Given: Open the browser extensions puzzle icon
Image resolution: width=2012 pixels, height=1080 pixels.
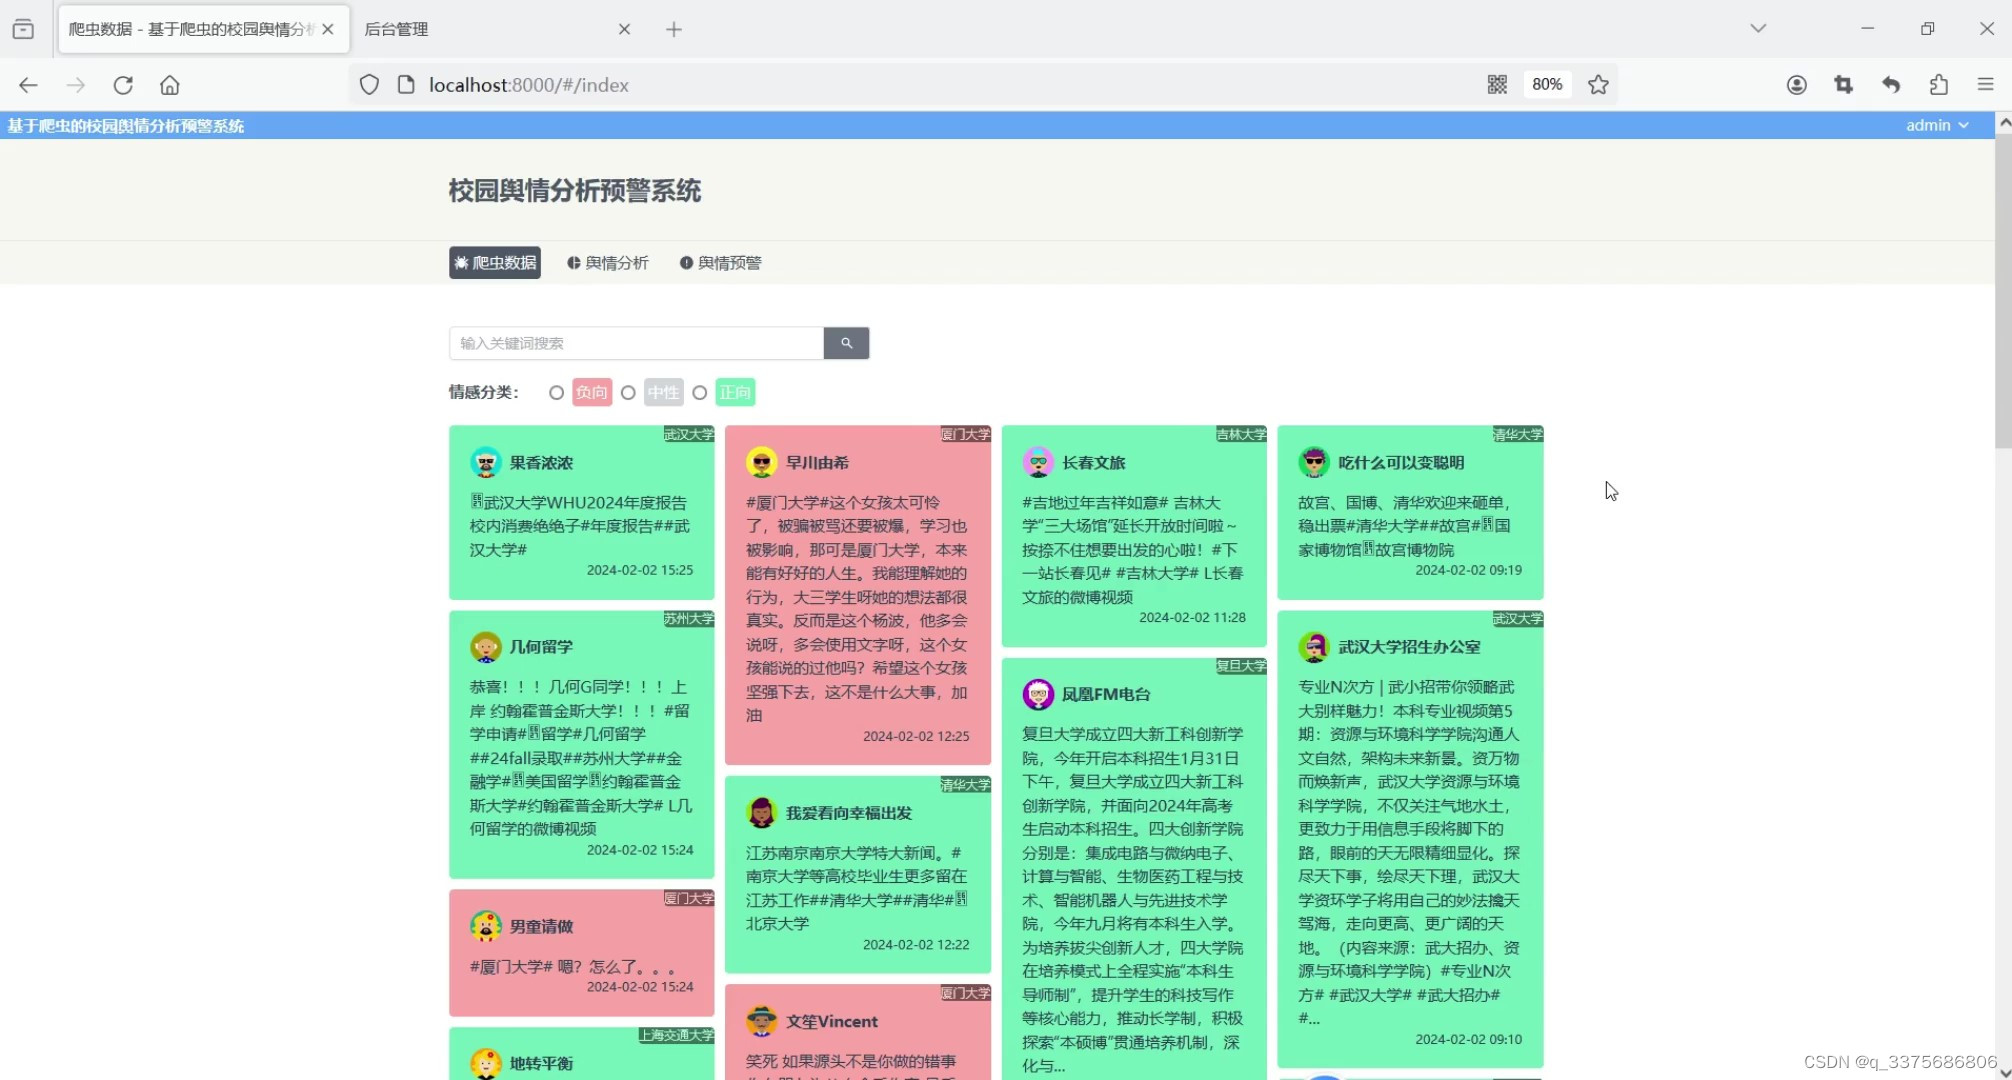Looking at the screenshot, I should [x=1938, y=85].
